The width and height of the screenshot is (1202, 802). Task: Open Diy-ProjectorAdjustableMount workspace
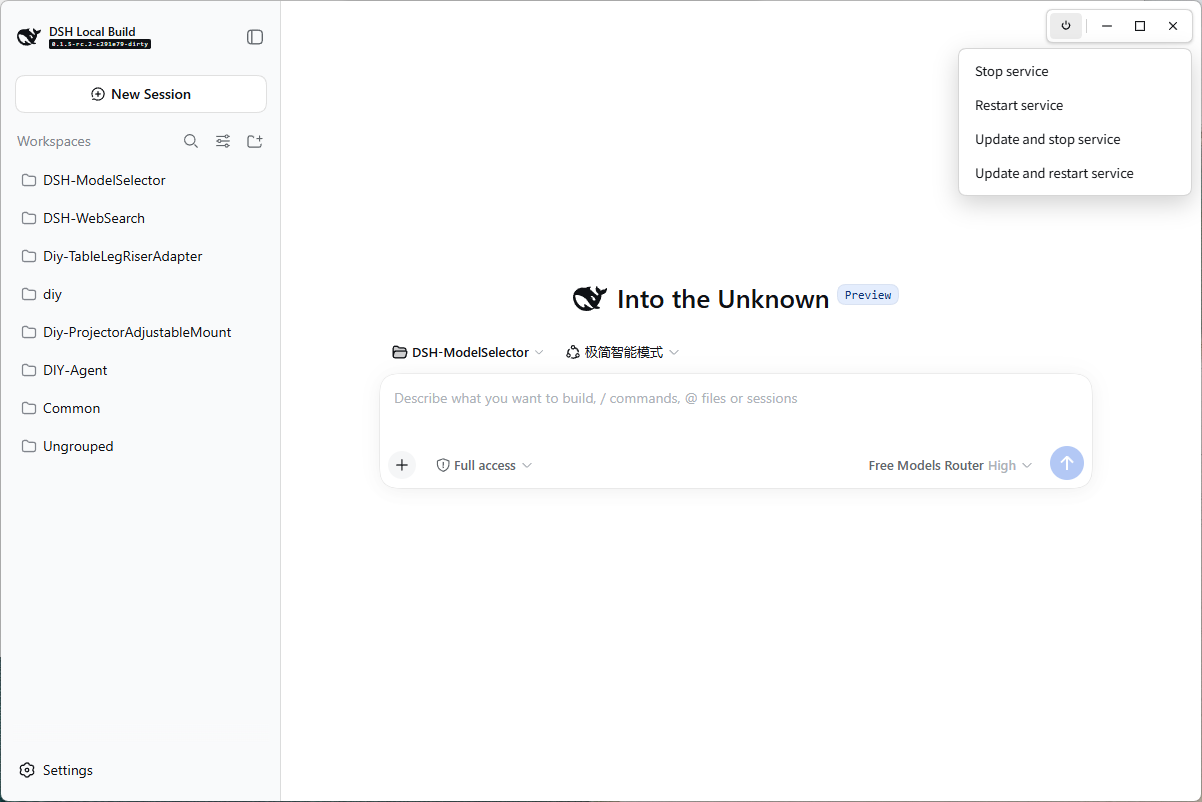pos(141,332)
